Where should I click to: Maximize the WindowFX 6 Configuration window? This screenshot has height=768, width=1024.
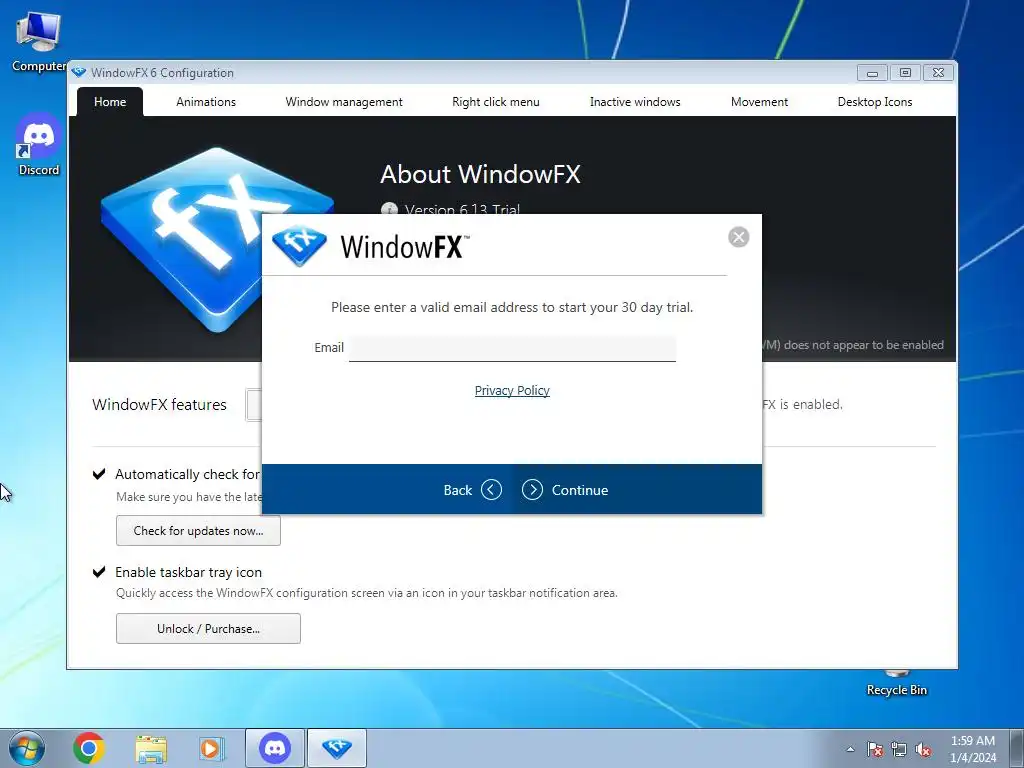coord(905,72)
